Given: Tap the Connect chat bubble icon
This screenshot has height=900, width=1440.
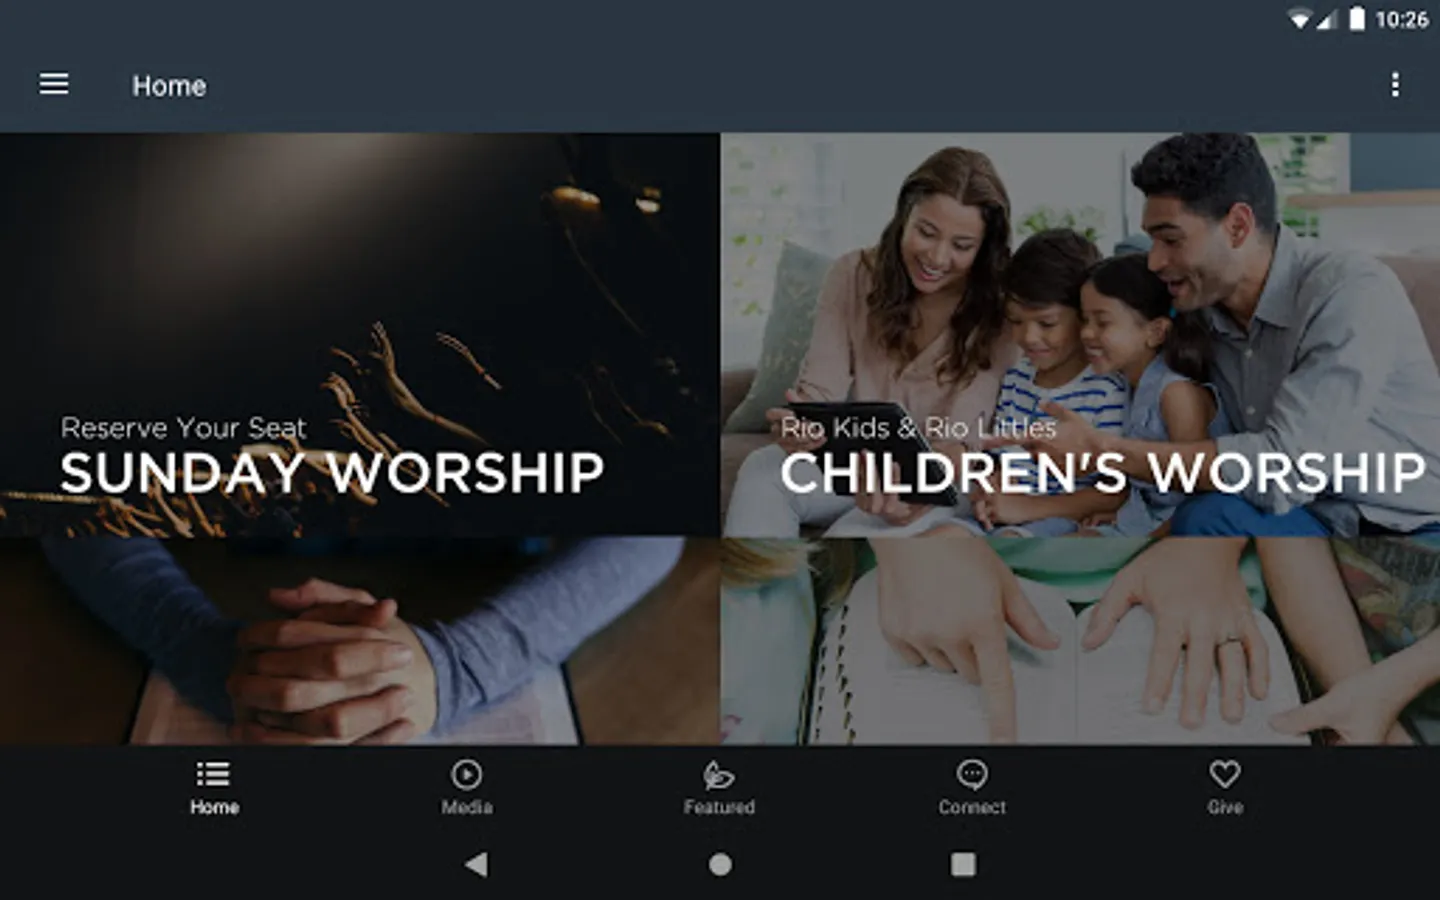Looking at the screenshot, I should (x=972, y=774).
